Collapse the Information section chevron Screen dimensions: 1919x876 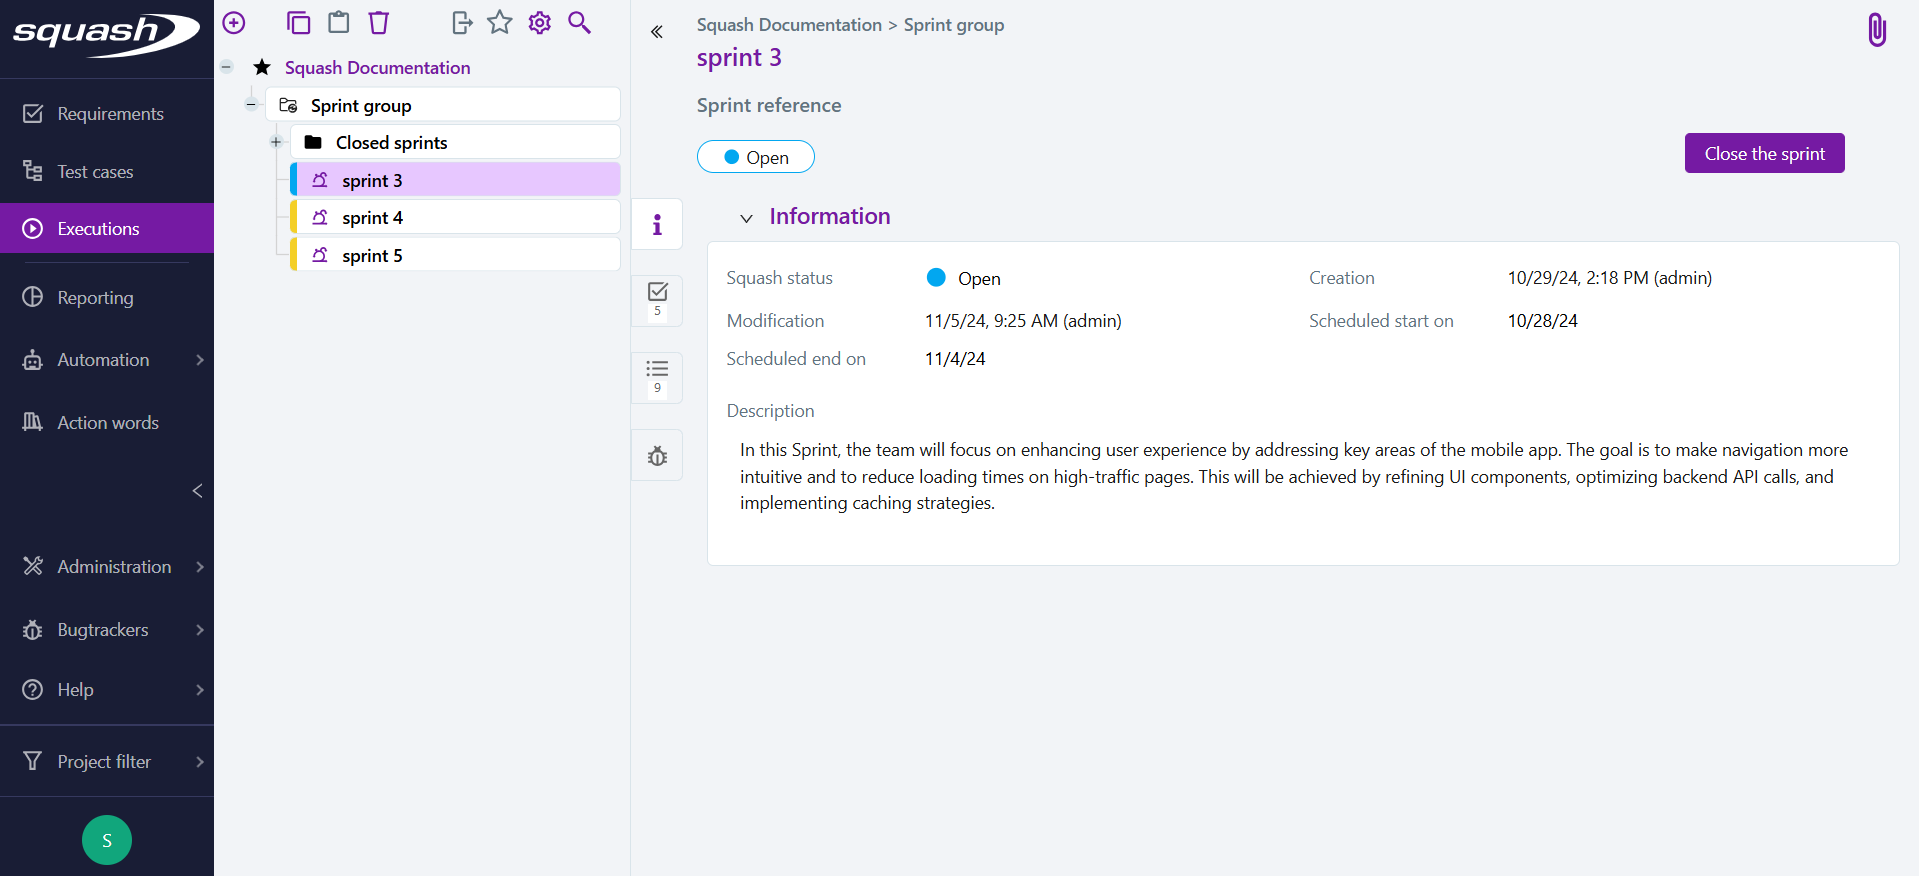[746, 218]
